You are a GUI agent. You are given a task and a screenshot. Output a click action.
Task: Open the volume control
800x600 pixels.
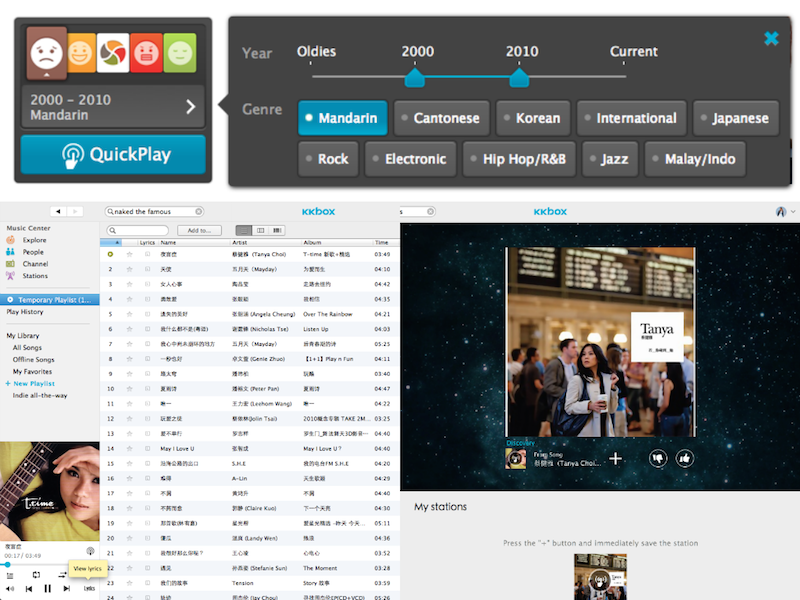[x=10, y=589]
